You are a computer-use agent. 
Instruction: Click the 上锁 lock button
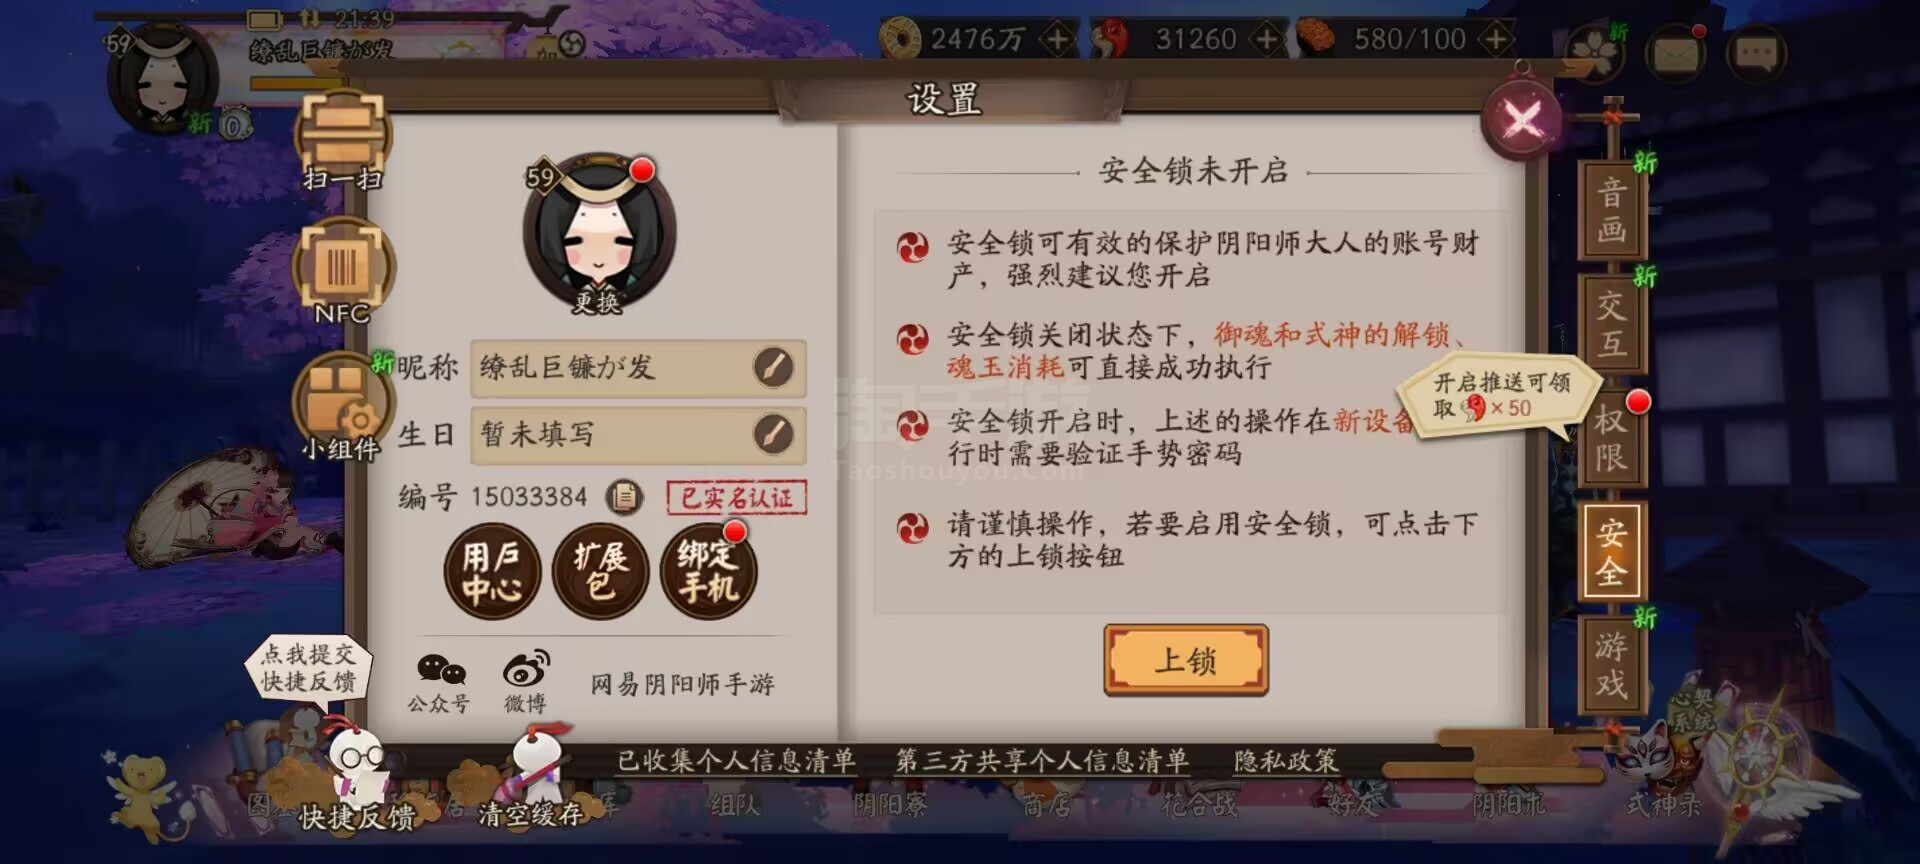point(1186,660)
